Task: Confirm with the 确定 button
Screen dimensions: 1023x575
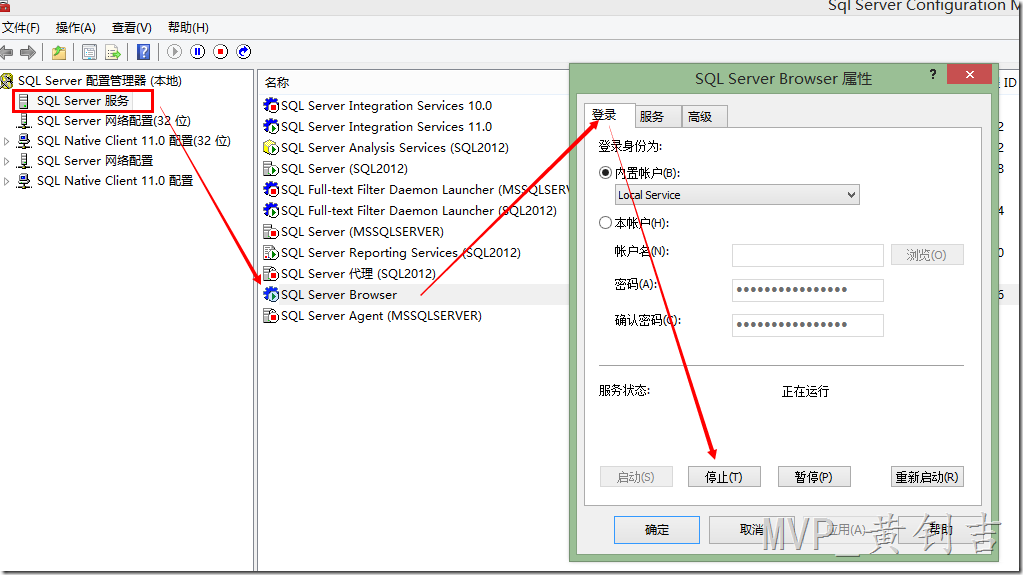Action: click(x=657, y=530)
